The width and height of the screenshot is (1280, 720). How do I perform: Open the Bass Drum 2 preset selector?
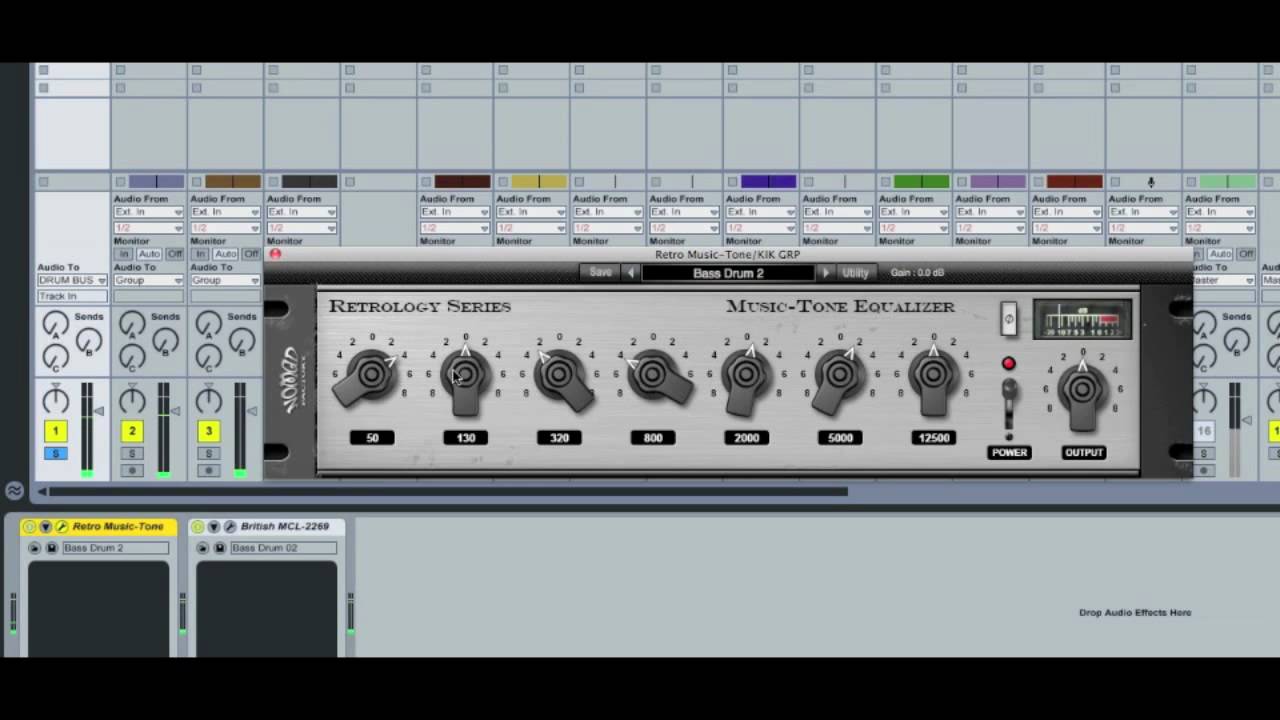tap(728, 273)
